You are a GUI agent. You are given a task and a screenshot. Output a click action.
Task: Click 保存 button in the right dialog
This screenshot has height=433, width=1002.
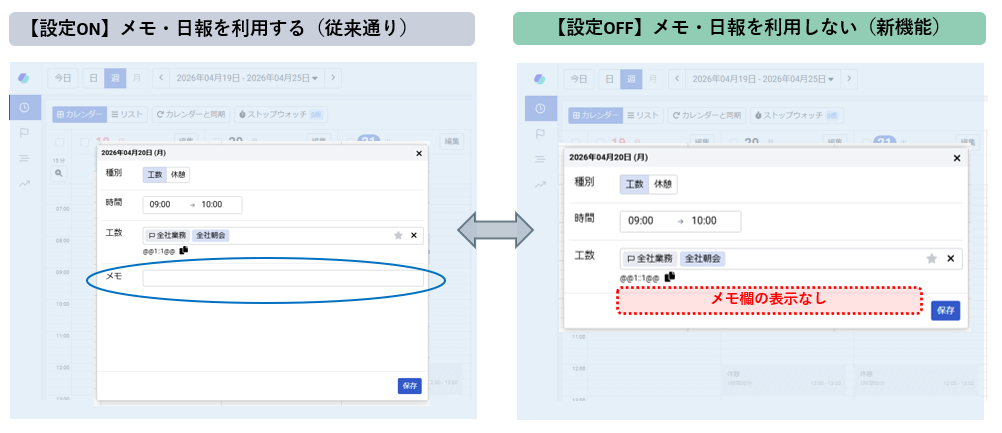(x=945, y=310)
